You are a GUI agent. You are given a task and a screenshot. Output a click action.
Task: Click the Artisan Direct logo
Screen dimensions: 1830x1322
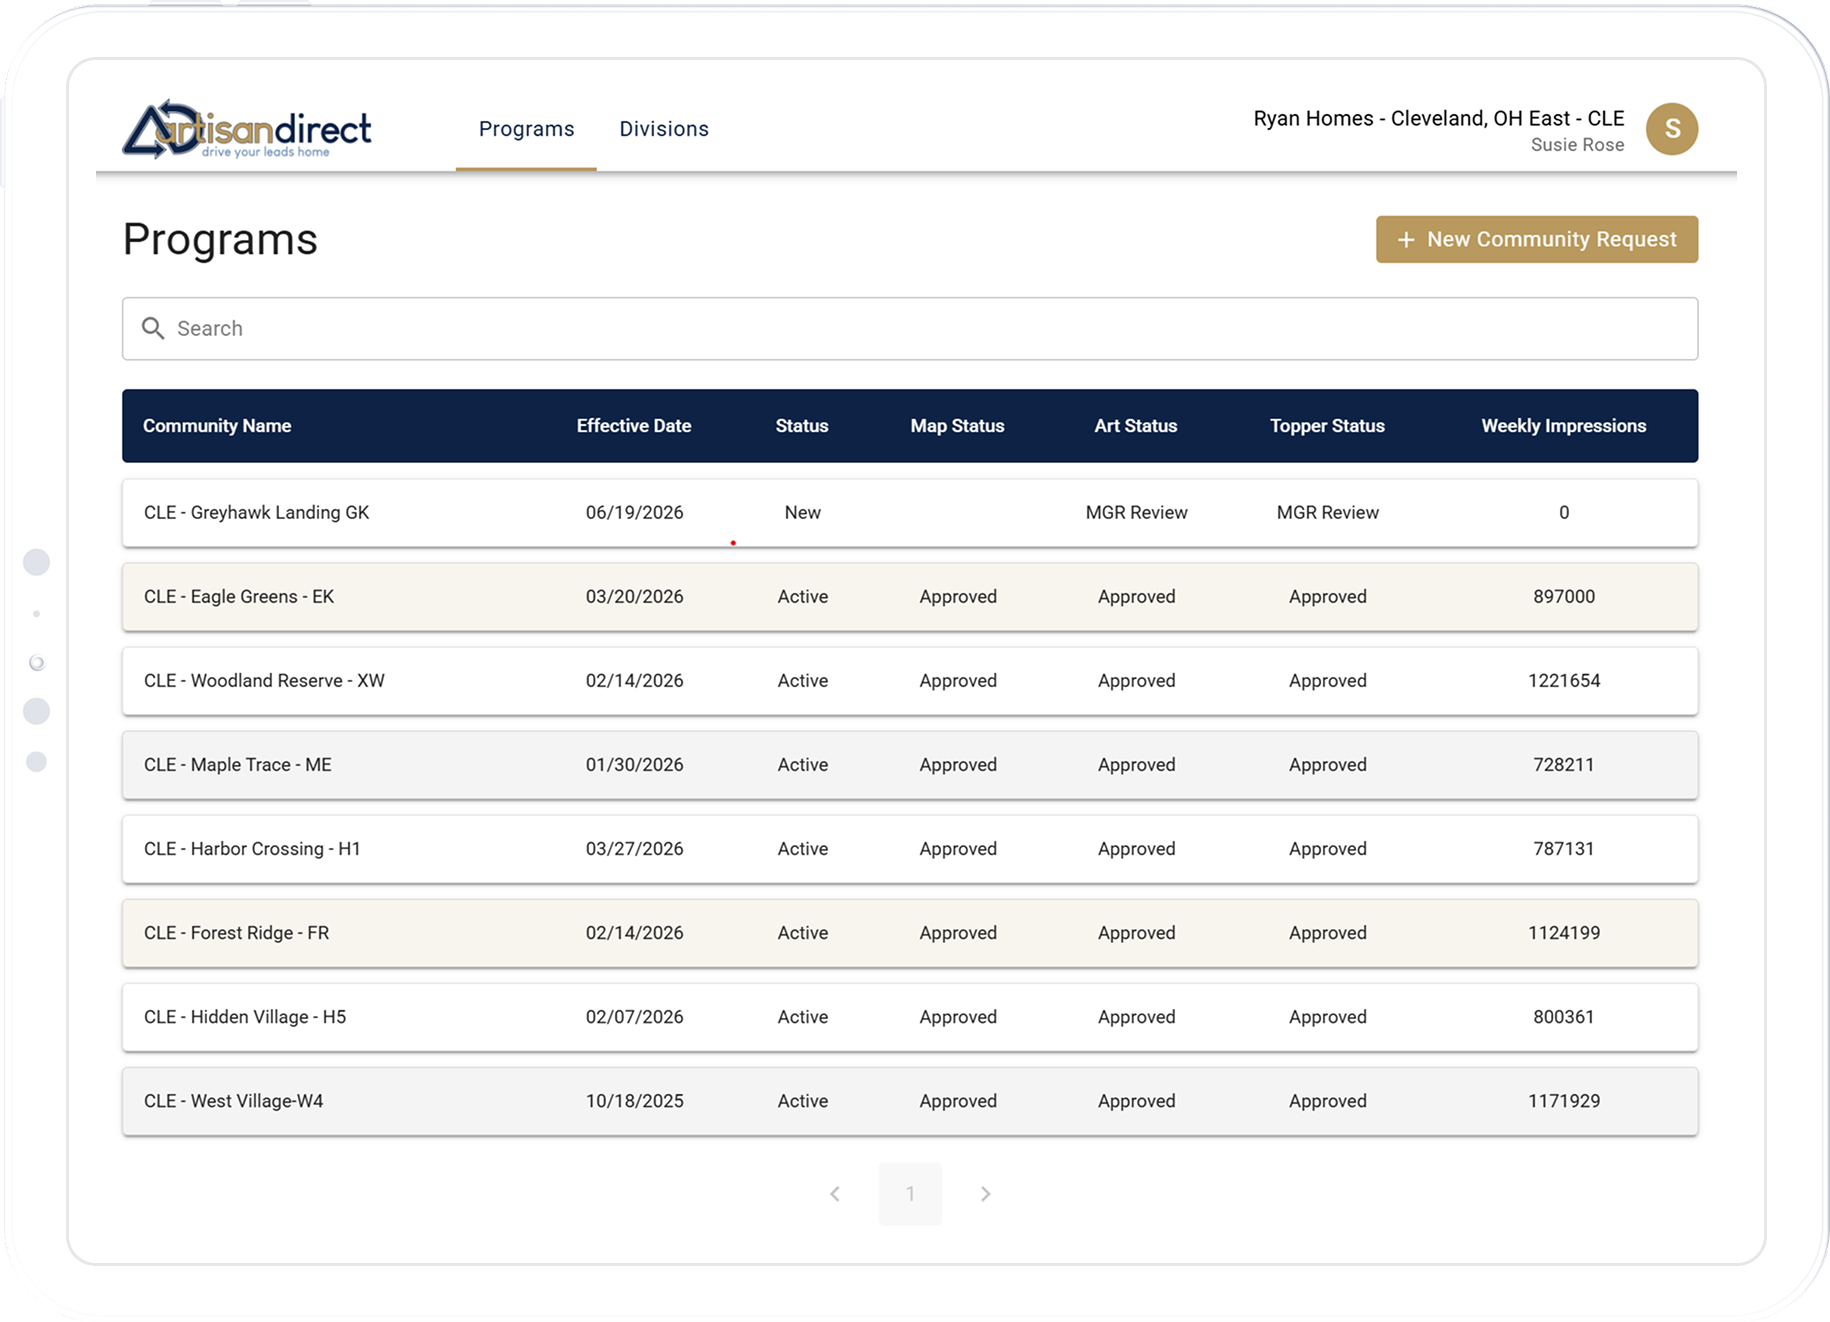pyautogui.click(x=246, y=130)
